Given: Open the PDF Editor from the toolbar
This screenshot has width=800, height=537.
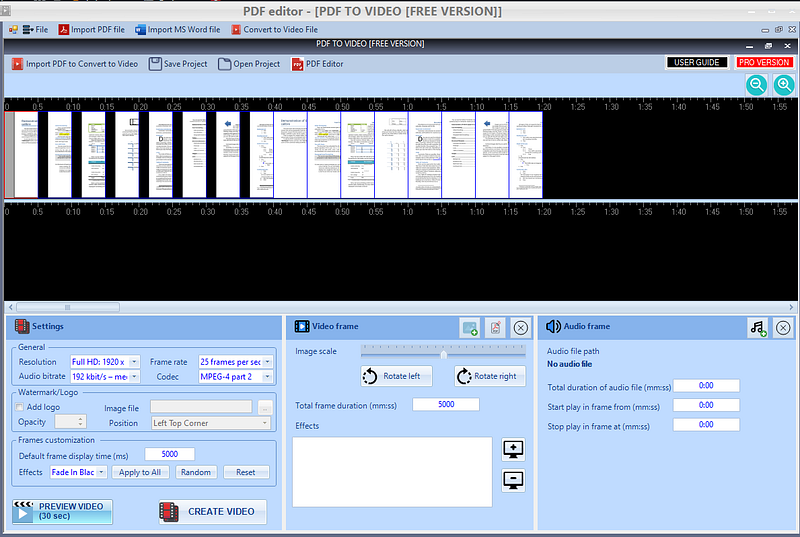Looking at the screenshot, I should [317, 64].
